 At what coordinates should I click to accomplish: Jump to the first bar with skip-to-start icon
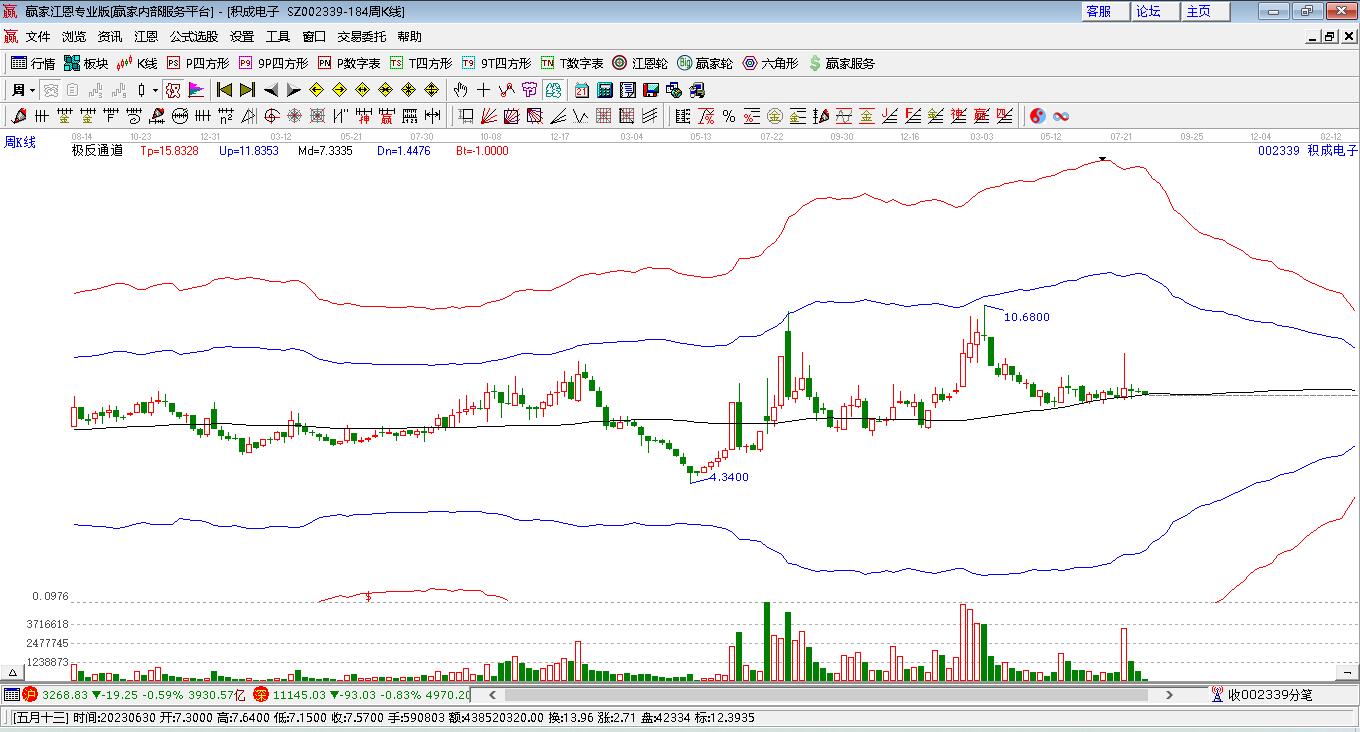pyautogui.click(x=225, y=90)
